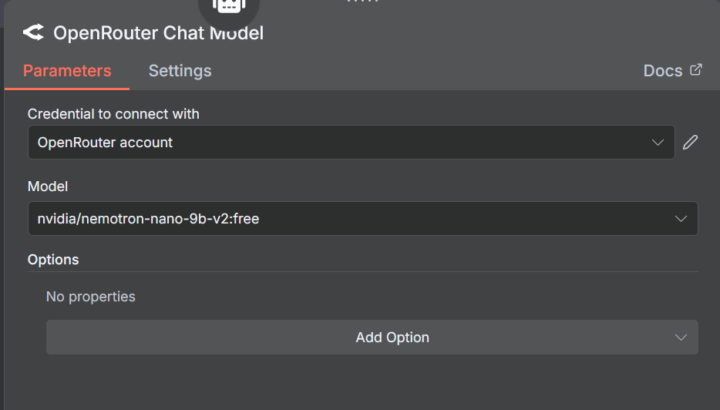Click the Add Option button
This screenshot has width=720, height=410.
[372, 337]
